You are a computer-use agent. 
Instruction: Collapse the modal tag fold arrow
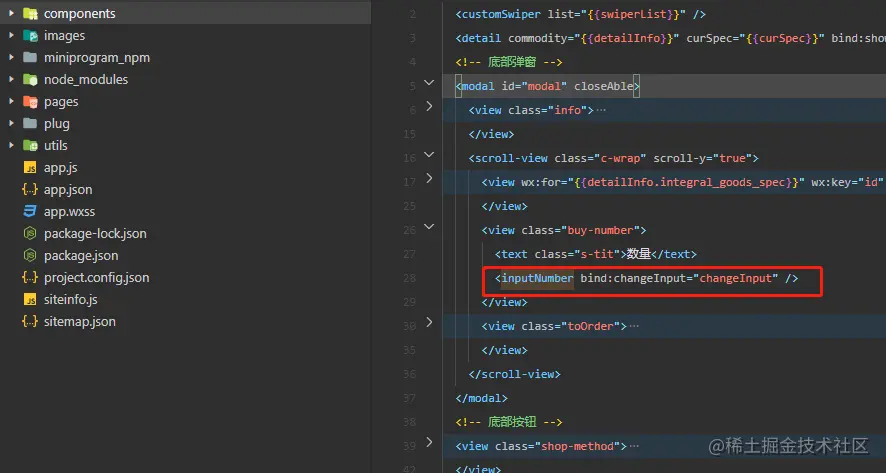click(x=429, y=83)
